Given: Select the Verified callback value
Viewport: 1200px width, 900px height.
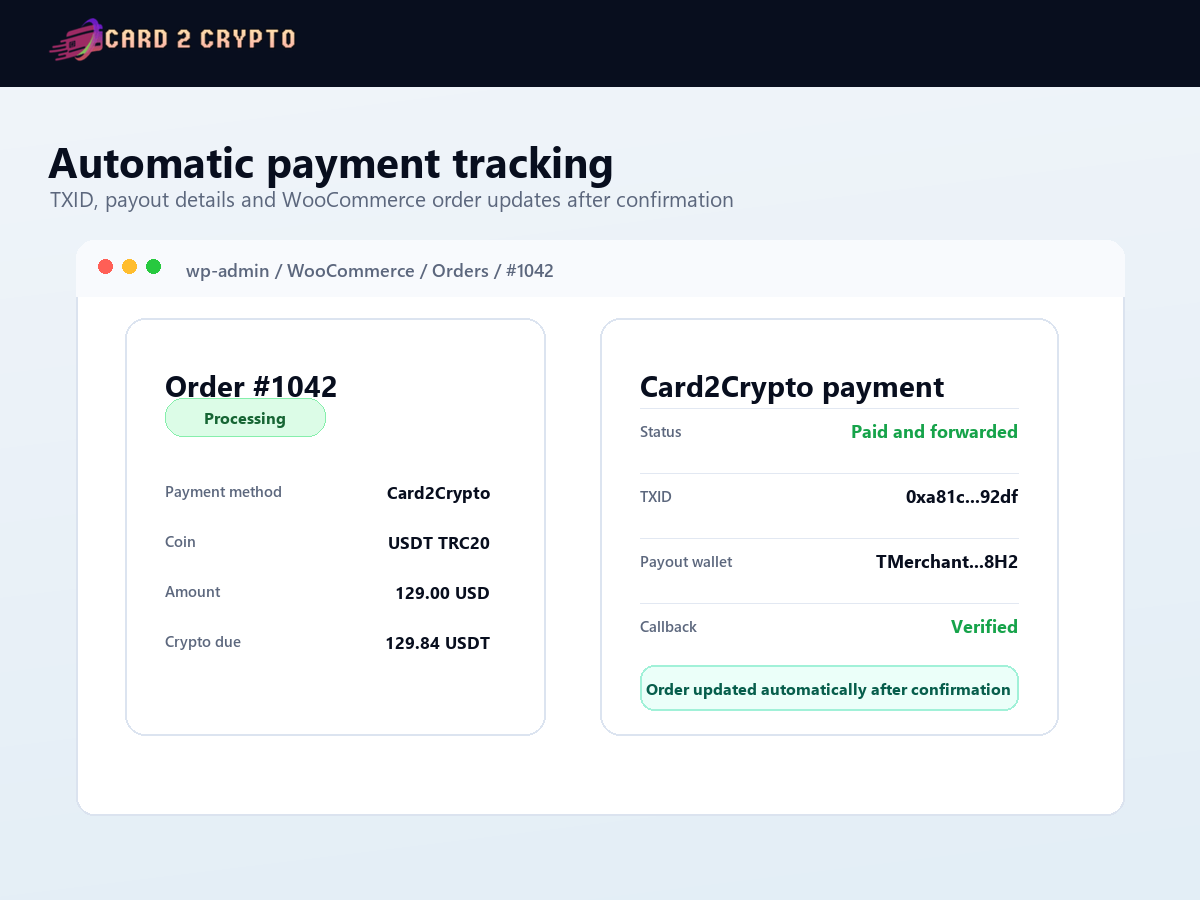Looking at the screenshot, I should (x=984, y=627).
